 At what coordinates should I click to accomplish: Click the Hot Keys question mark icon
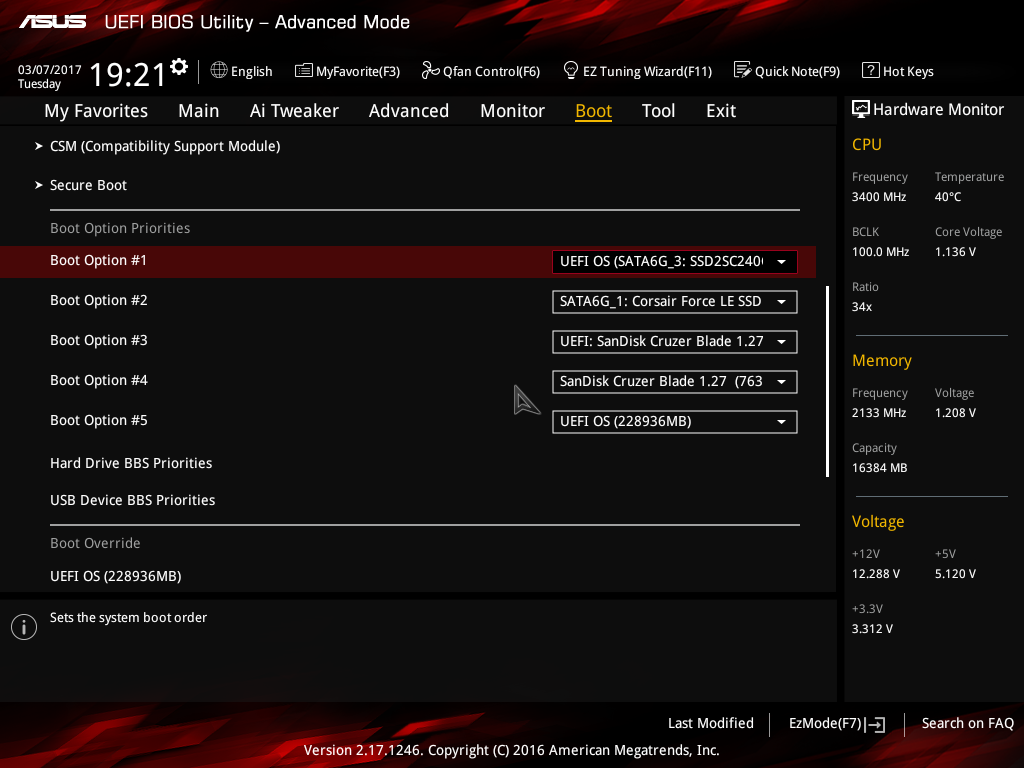point(871,71)
